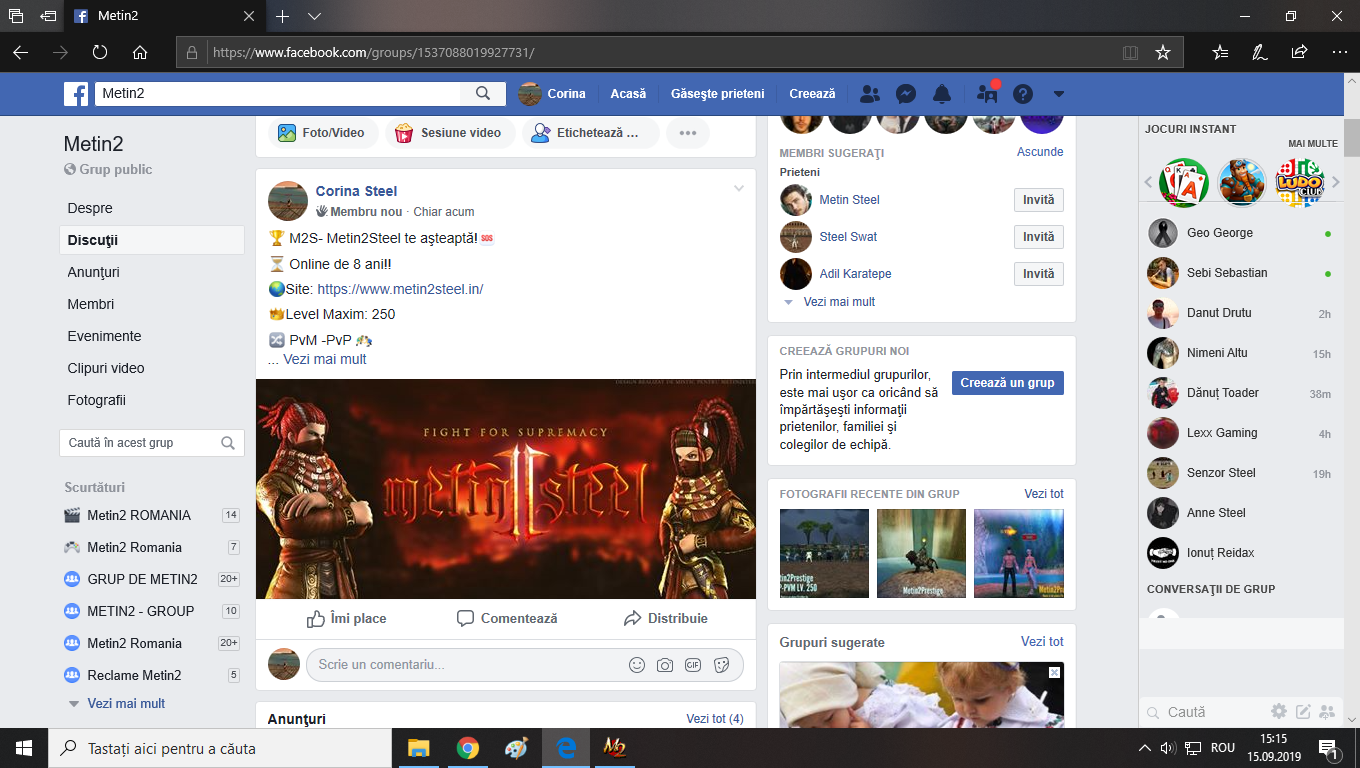Viewport: 1360px width, 768px height.
Task: Insert a GIF in the comment
Action: (x=693, y=665)
